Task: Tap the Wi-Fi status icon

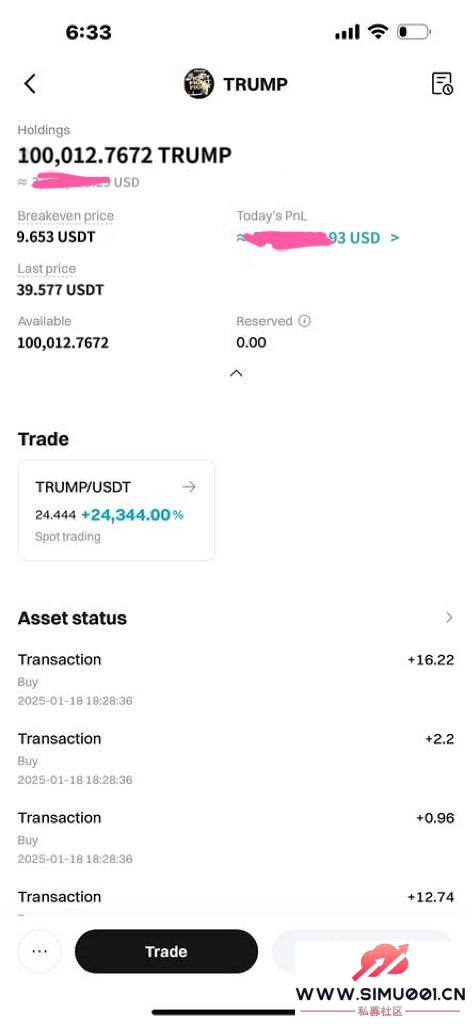Action: (x=378, y=31)
